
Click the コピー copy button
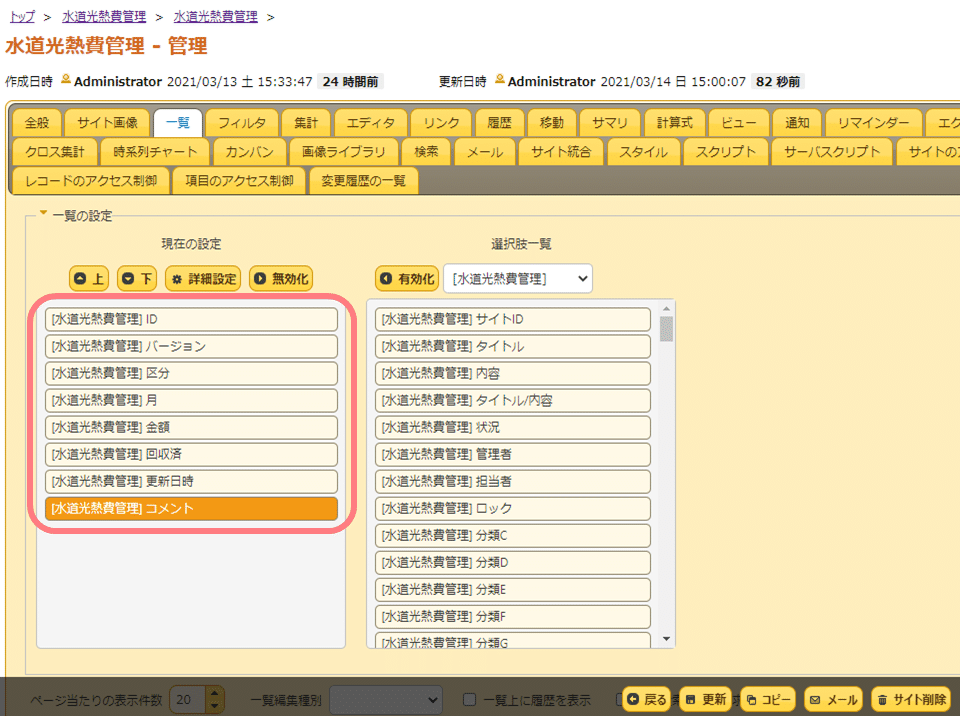[x=768, y=699]
